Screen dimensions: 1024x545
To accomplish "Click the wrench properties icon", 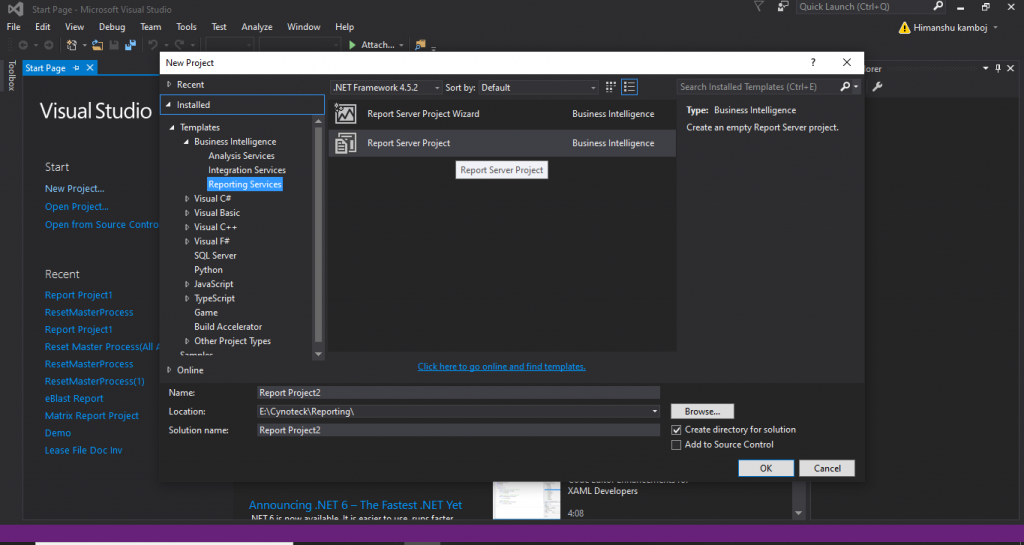I will [x=877, y=88].
